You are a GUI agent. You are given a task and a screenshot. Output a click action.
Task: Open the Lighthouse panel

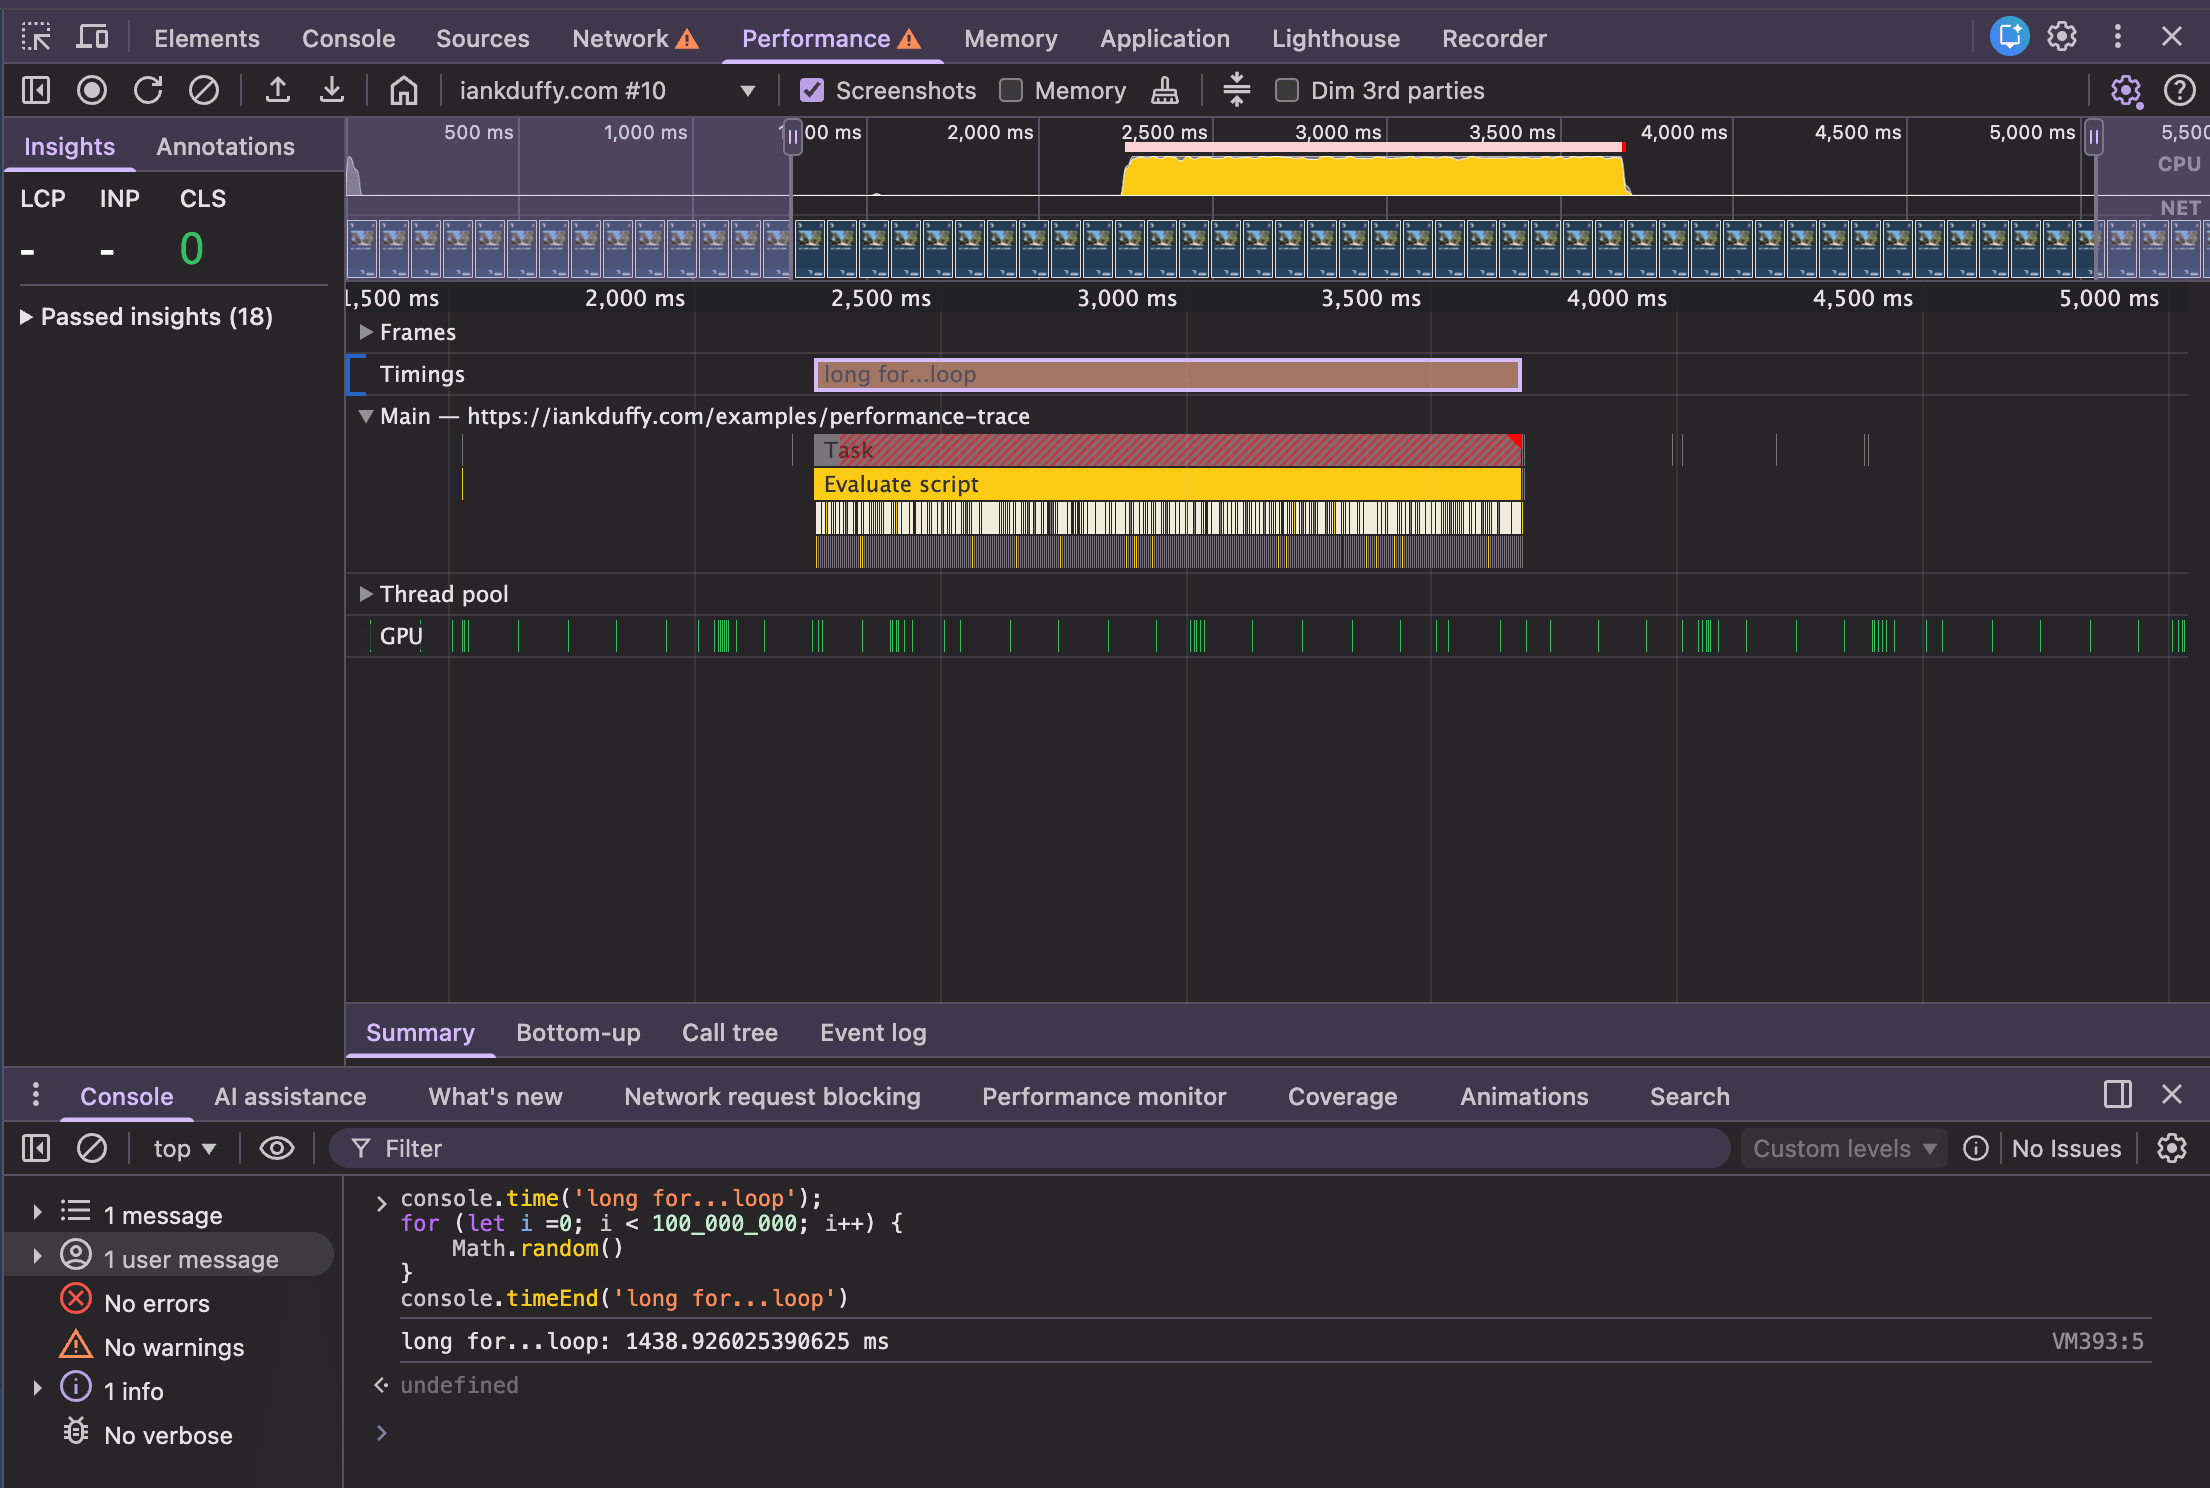coord(1335,38)
